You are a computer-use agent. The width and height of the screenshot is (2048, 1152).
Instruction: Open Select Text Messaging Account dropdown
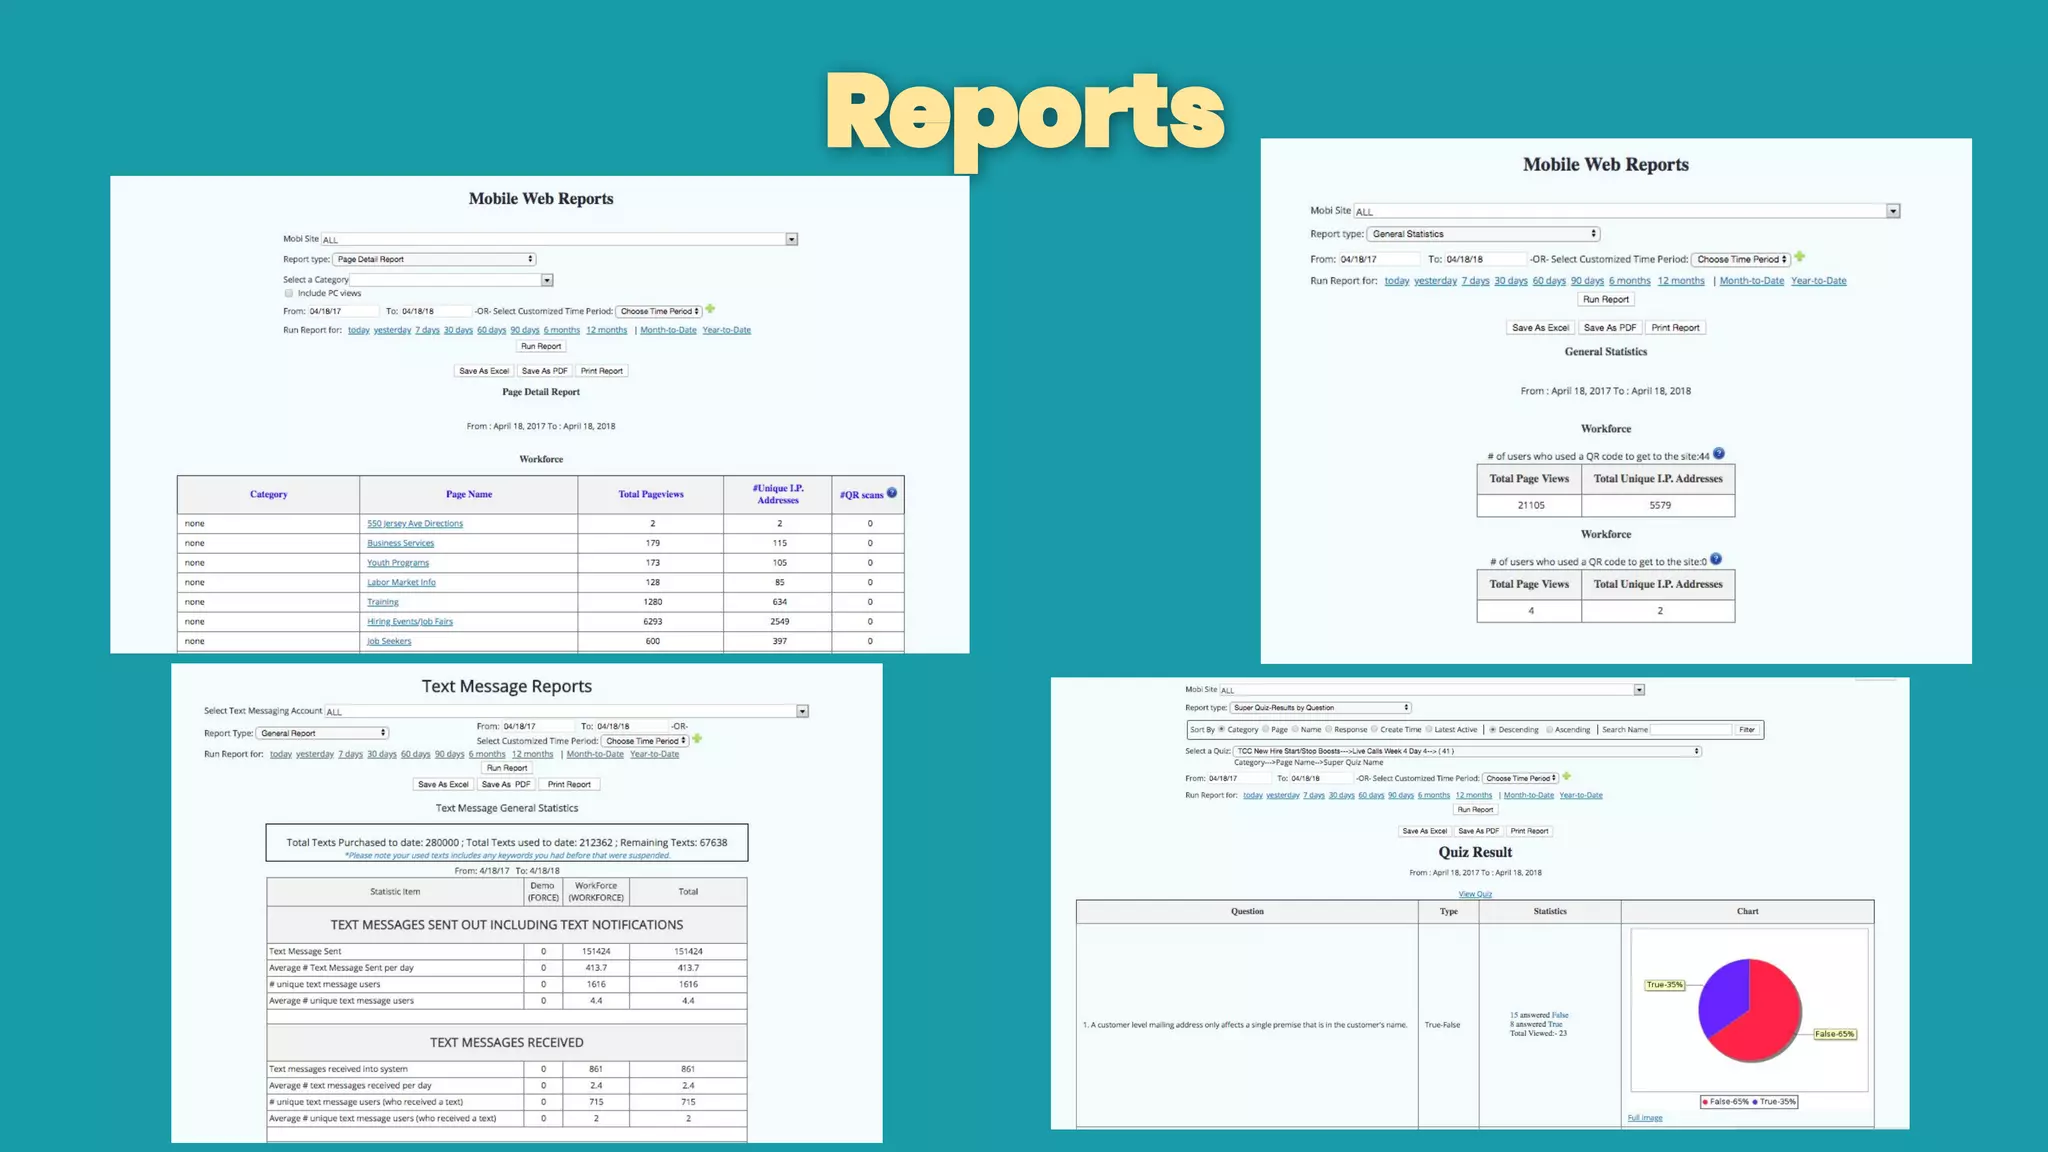pos(566,711)
